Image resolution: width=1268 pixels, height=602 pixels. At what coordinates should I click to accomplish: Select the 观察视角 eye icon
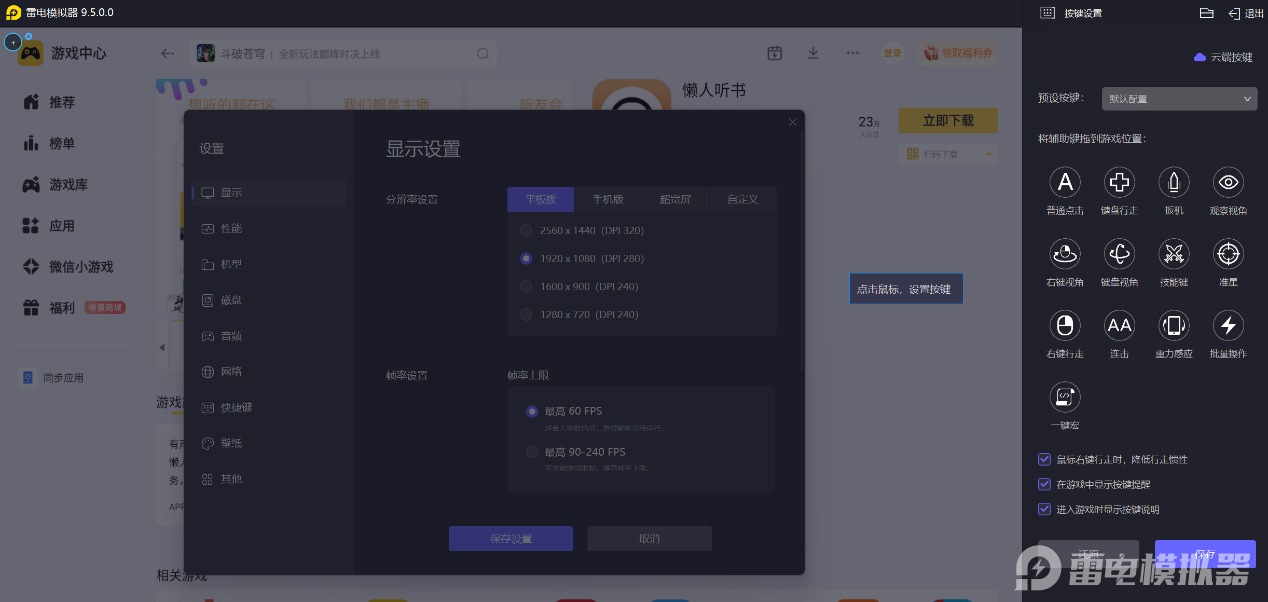(1228, 182)
